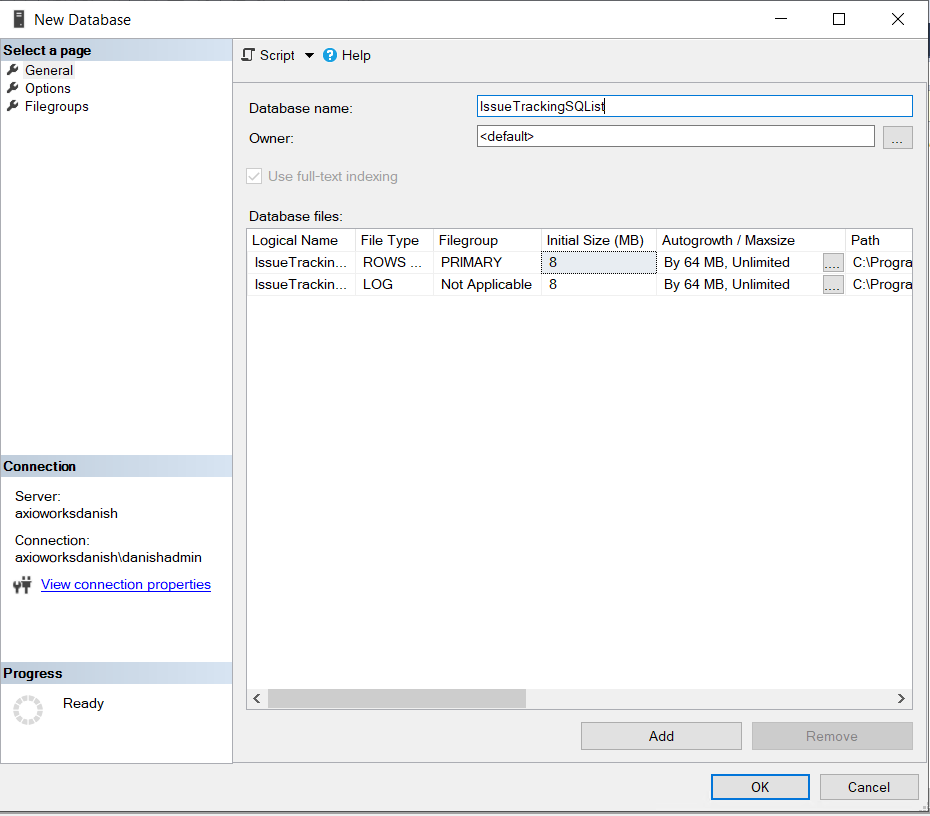The height and width of the screenshot is (816, 930).
Task: Cancel the New Database dialog
Action: (x=868, y=787)
